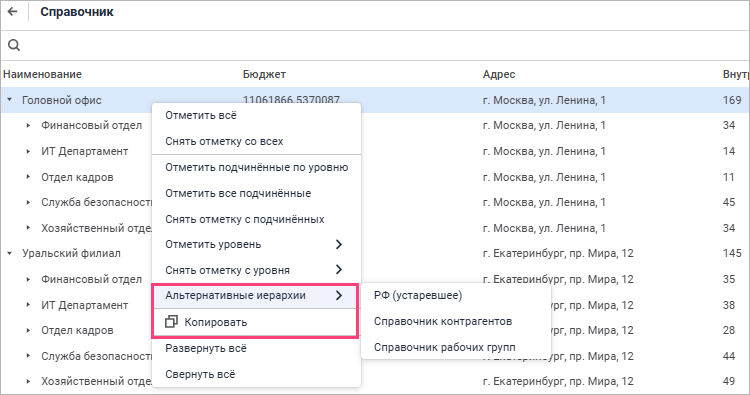Image resolution: width=750 pixels, height=395 pixels.
Task: Click value 45 in the last column
Action: coord(729,202)
